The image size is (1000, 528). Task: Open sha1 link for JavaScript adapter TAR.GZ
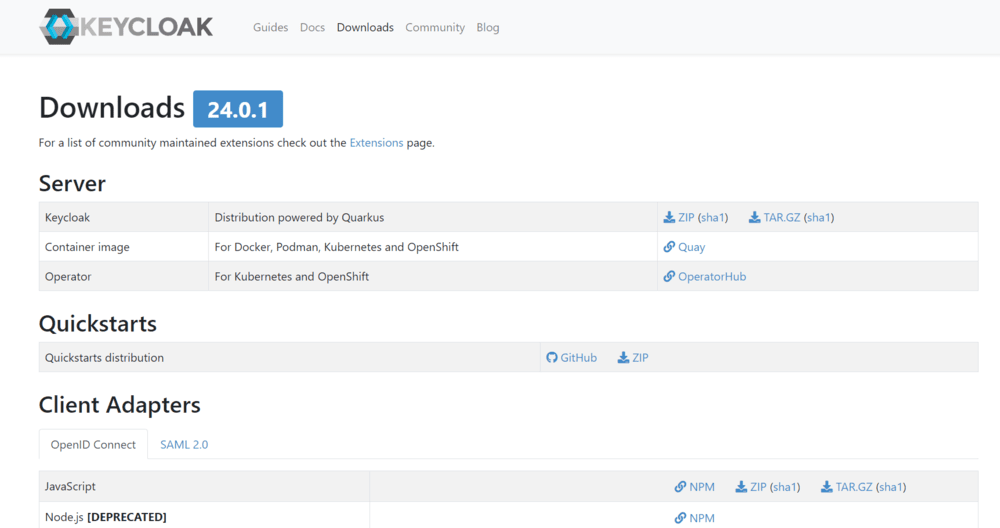(891, 487)
